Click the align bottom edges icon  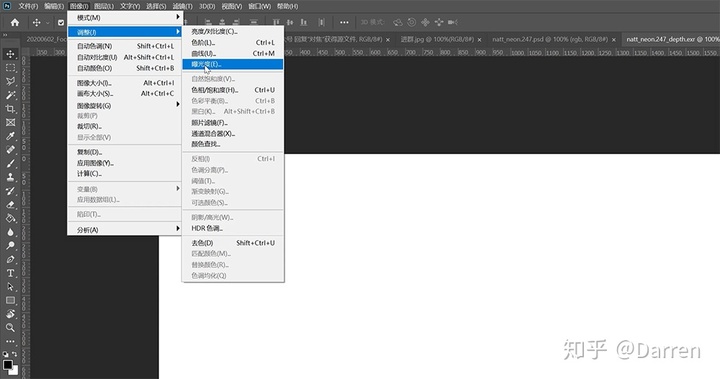(304, 22)
